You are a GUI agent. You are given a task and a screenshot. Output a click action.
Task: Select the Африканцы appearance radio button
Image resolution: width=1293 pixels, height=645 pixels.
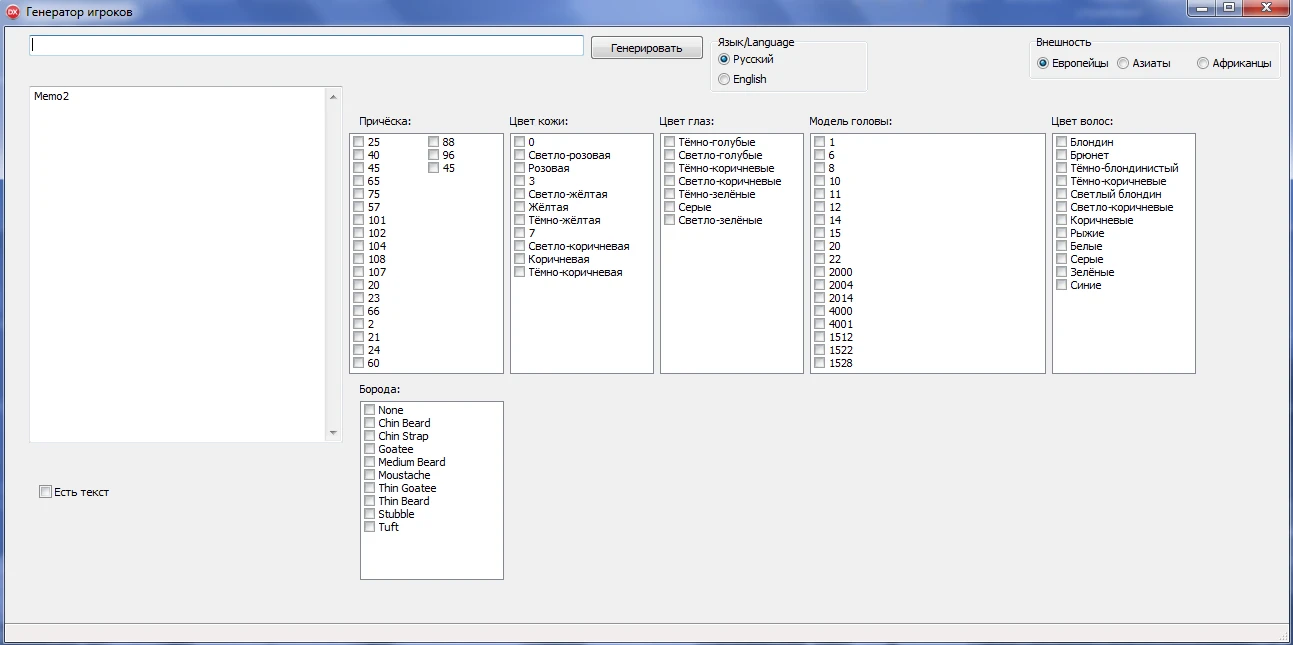pos(1203,63)
